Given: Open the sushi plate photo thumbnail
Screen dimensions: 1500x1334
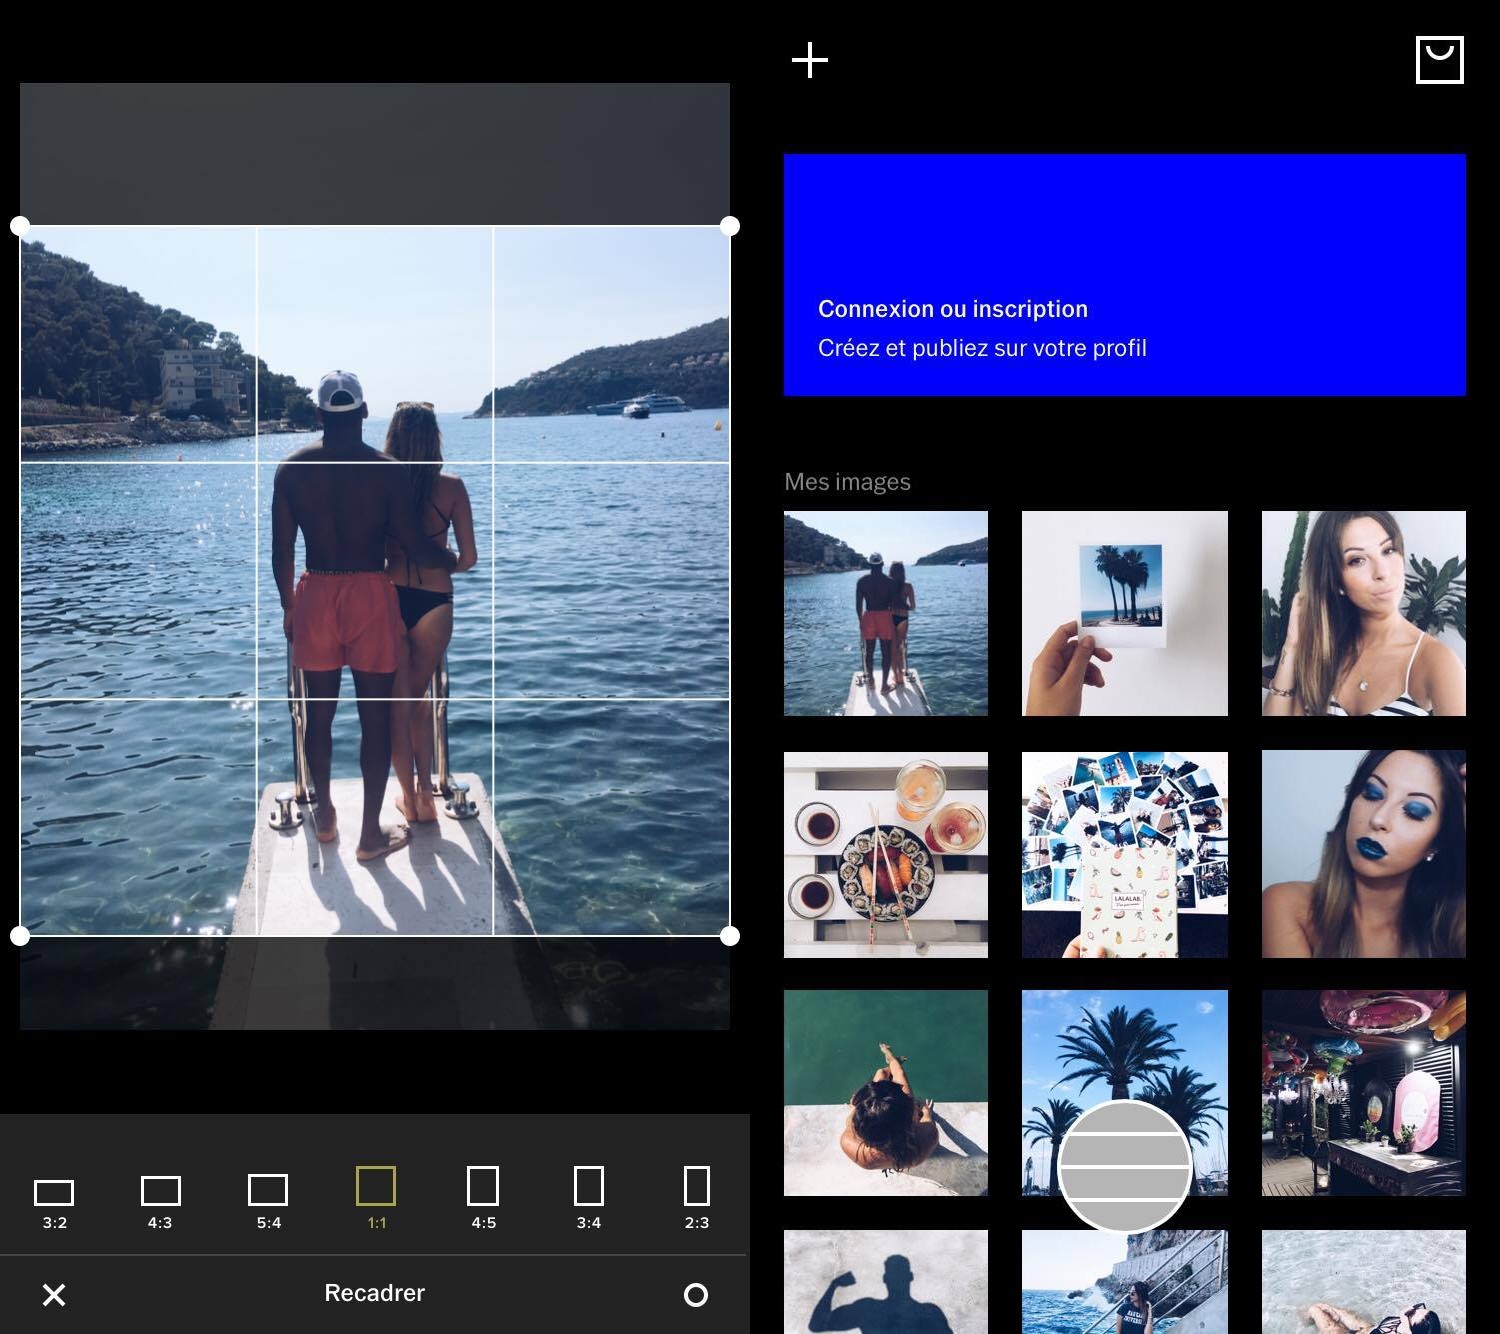Looking at the screenshot, I should (886, 855).
